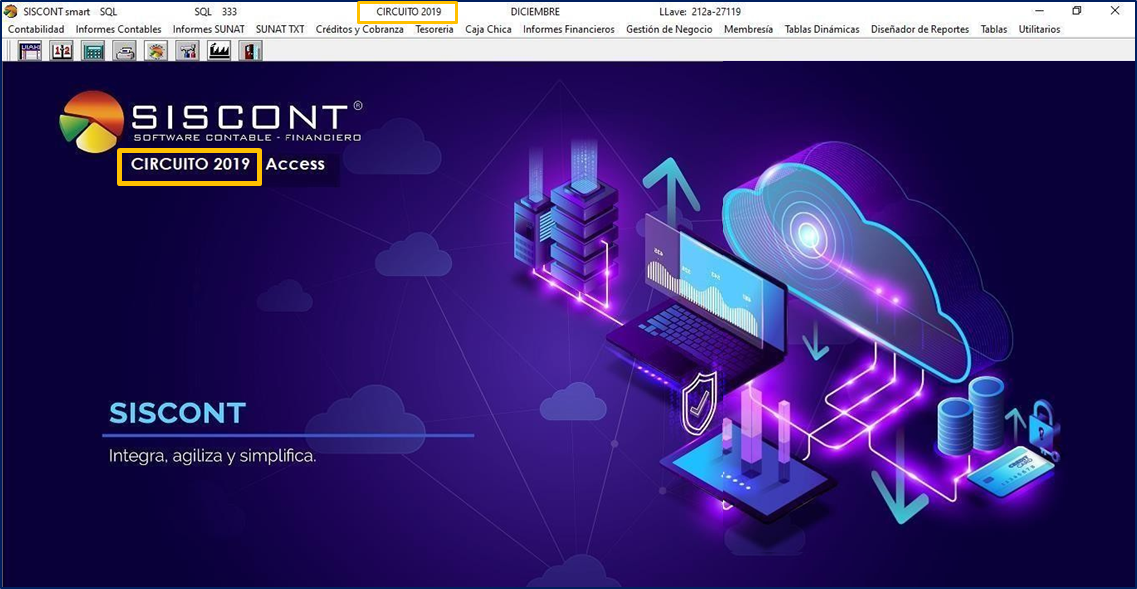Viewport: 1137px width, 589px height.
Task: Click the factory silhouette toolbar icon
Action: coord(218,51)
